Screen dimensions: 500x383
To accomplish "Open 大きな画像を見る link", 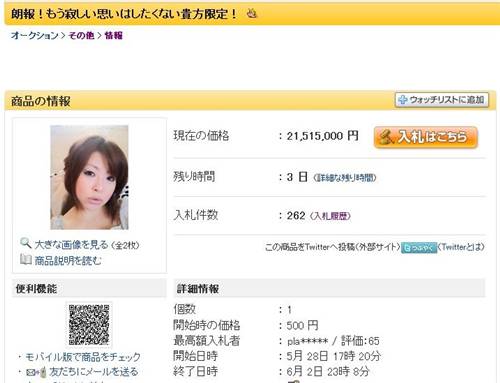I will (71, 245).
